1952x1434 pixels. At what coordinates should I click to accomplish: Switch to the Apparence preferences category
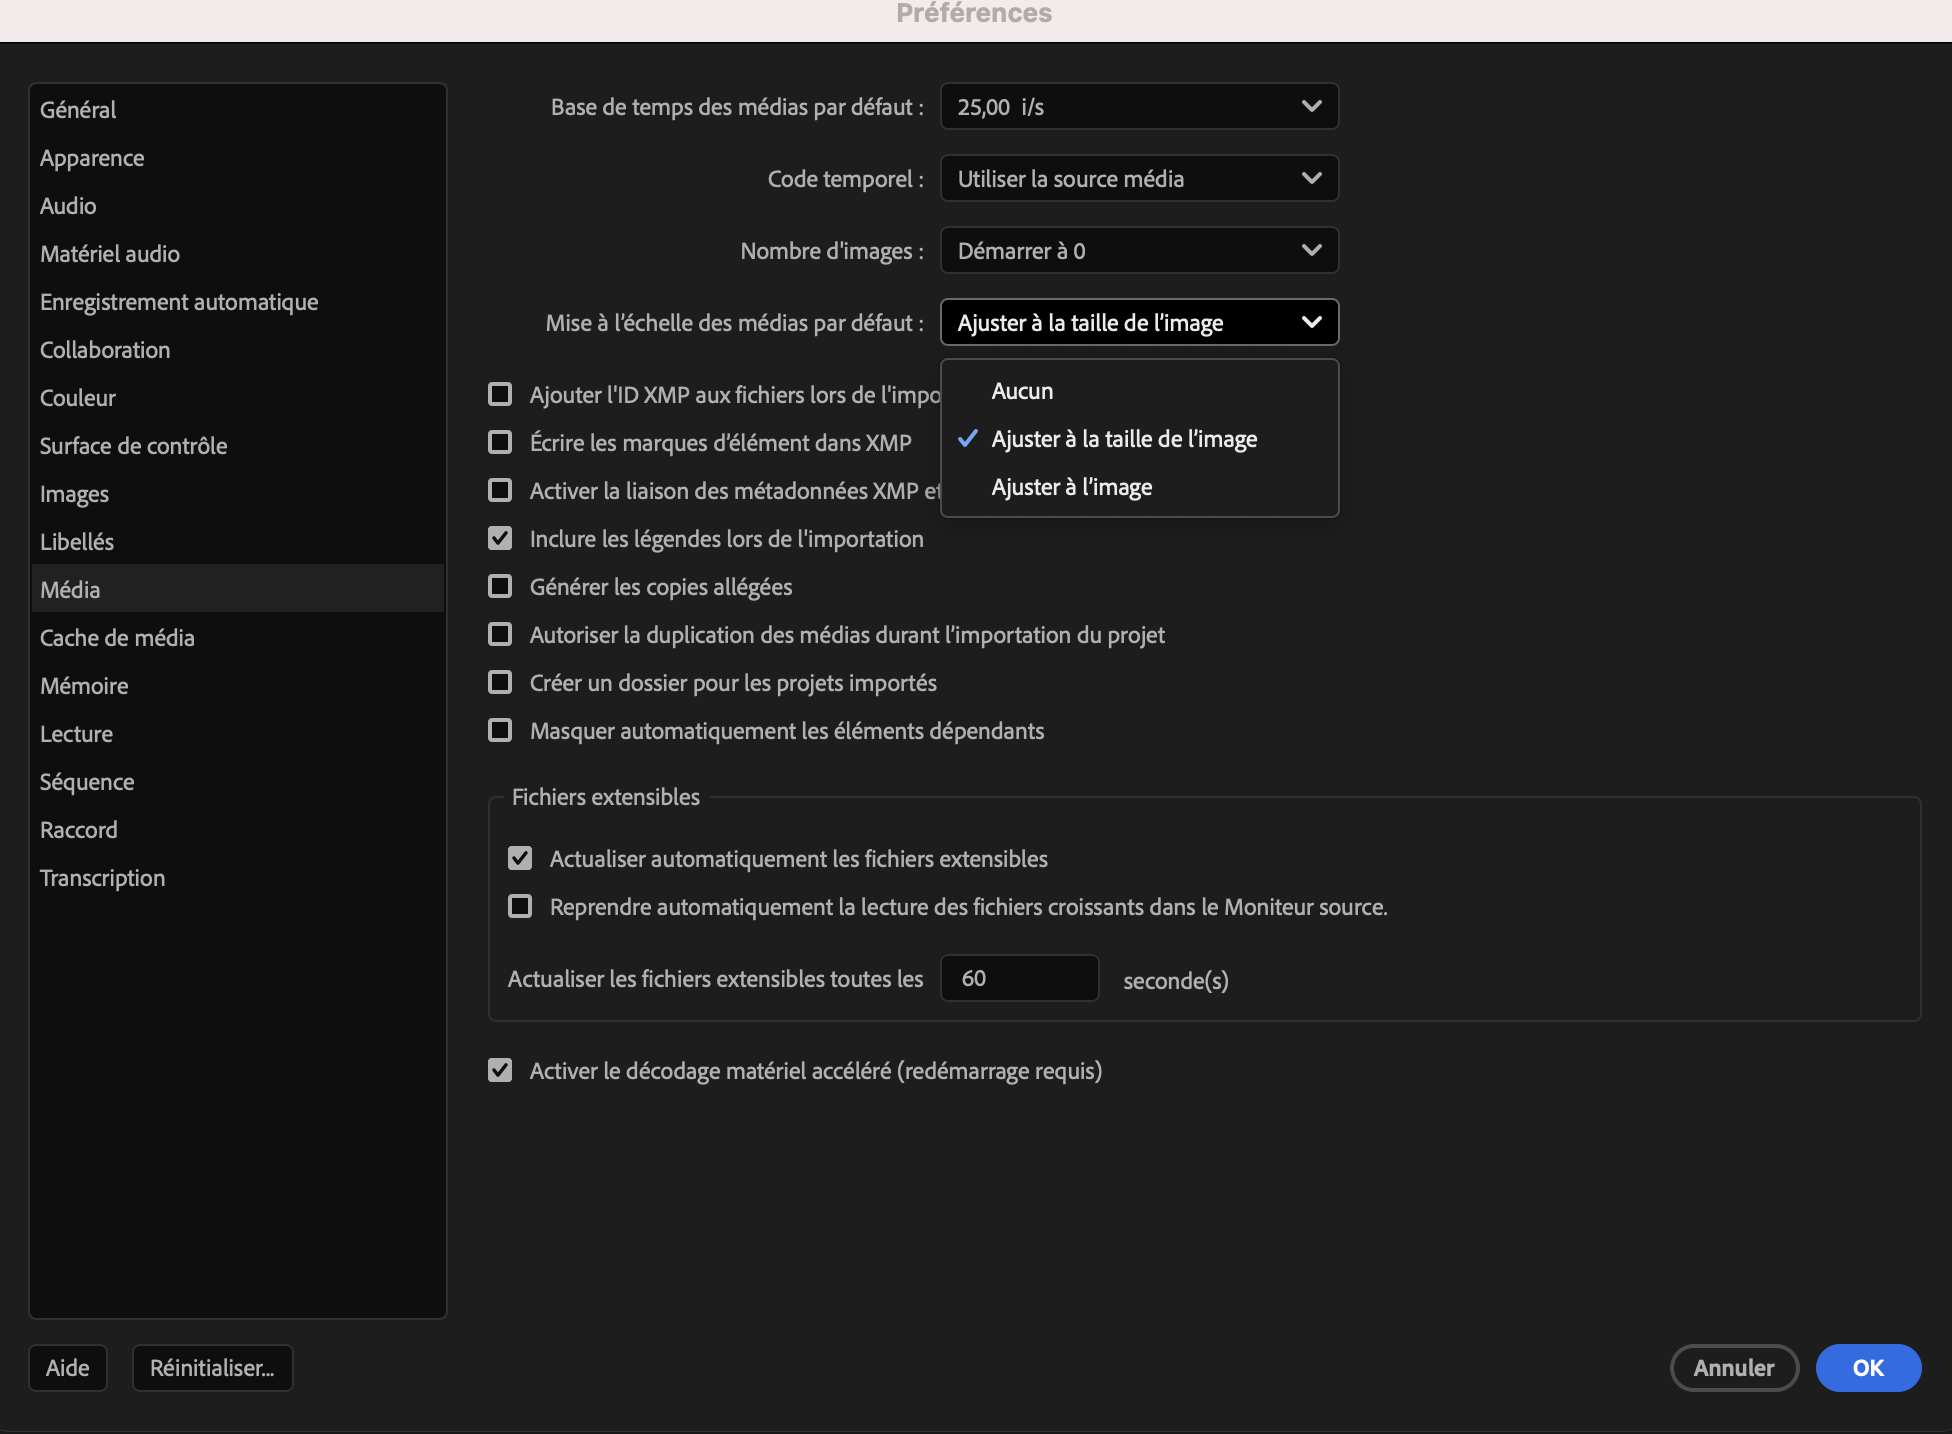point(92,158)
